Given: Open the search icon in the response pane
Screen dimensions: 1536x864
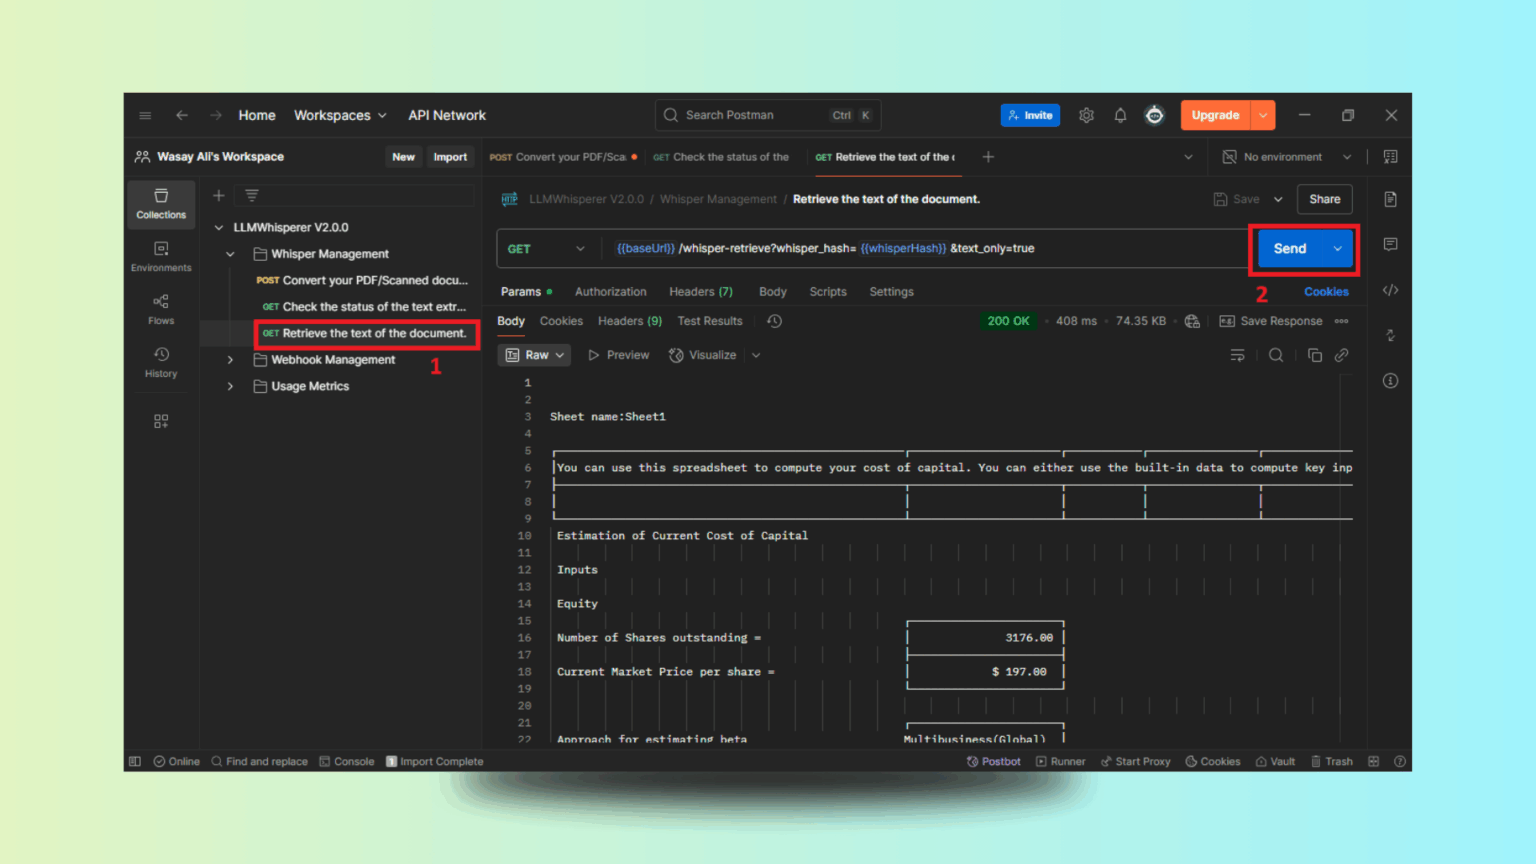Looking at the screenshot, I should pos(1276,355).
